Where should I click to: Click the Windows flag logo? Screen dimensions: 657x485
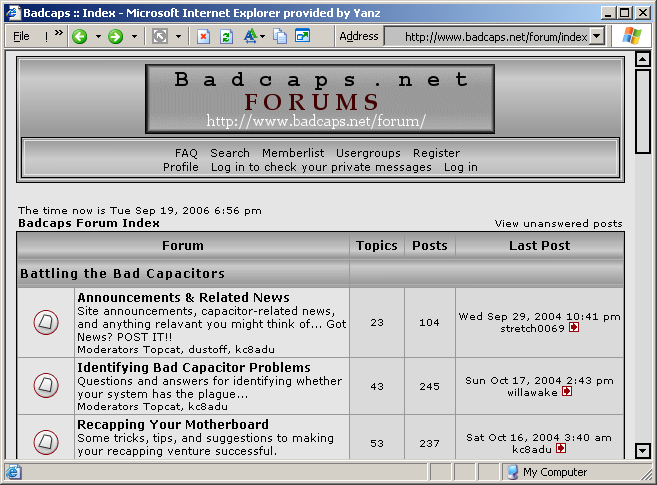[632, 36]
